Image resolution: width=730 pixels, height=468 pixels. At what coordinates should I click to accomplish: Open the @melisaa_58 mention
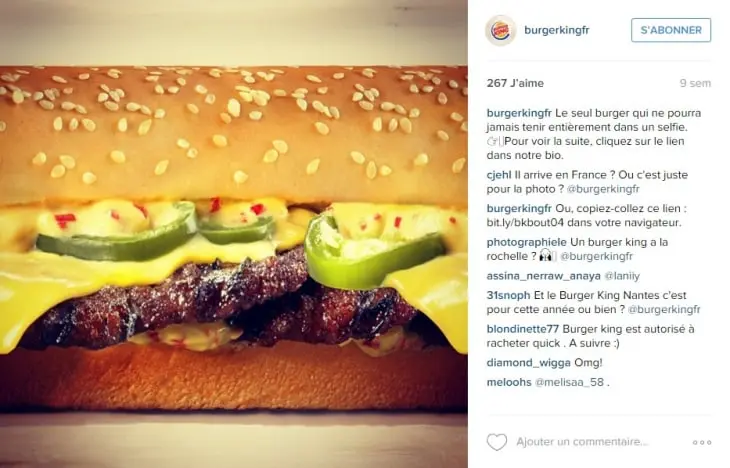tap(569, 382)
